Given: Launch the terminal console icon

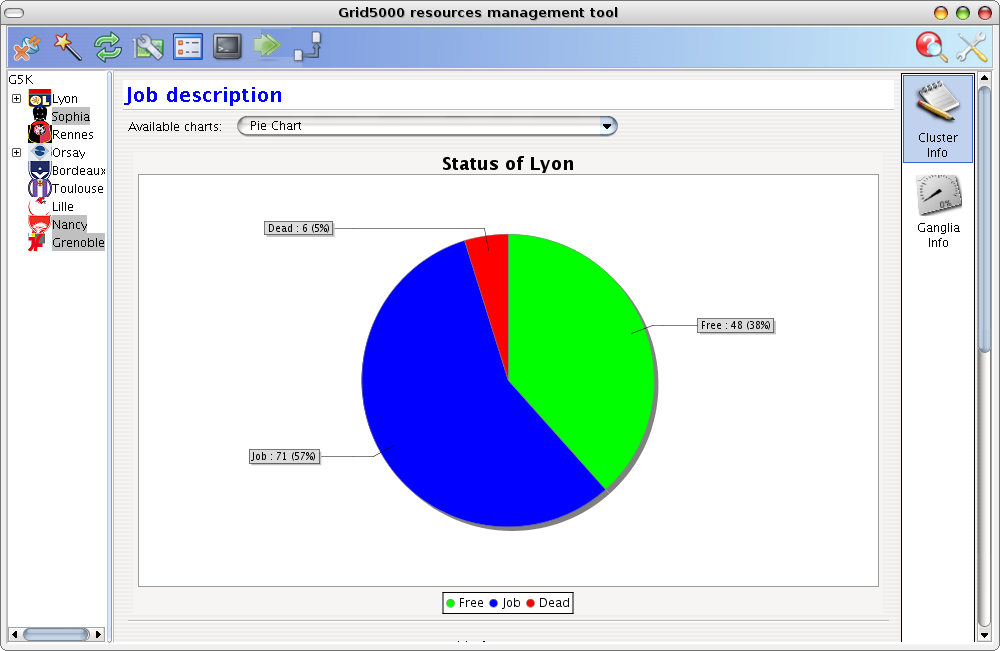Looking at the screenshot, I should tap(227, 47).
